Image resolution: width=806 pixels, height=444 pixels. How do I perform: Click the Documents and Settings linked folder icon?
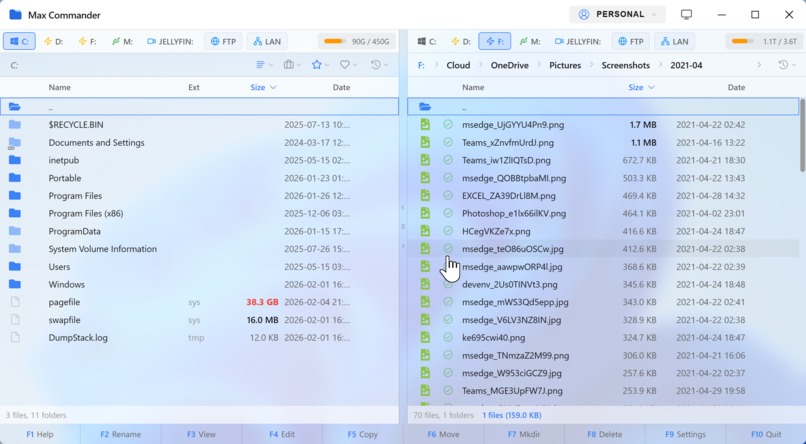click(x=14, y=143)
